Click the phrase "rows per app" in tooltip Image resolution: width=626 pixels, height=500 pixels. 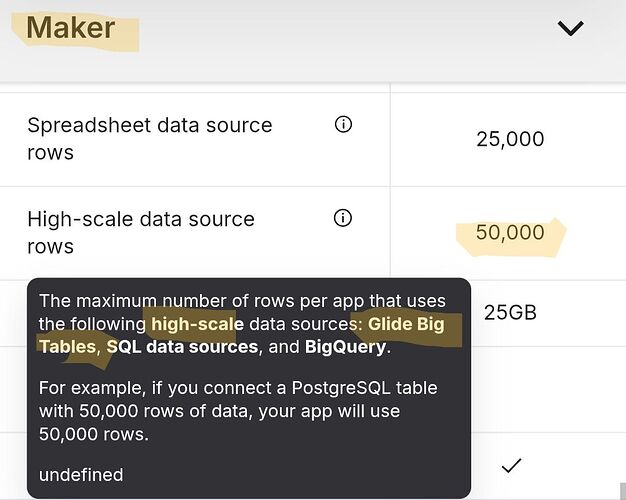point(260,302)
